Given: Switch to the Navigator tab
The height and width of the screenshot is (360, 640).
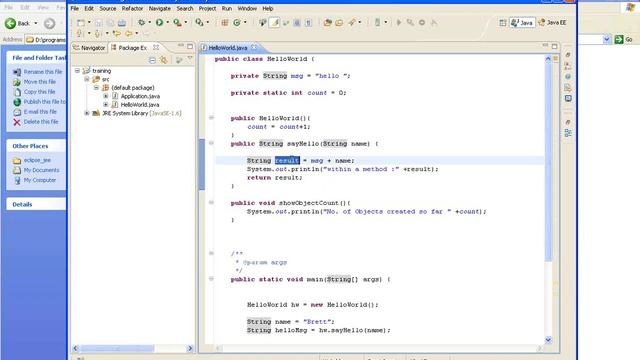Looking at the screenshot, I should (89, 48).
